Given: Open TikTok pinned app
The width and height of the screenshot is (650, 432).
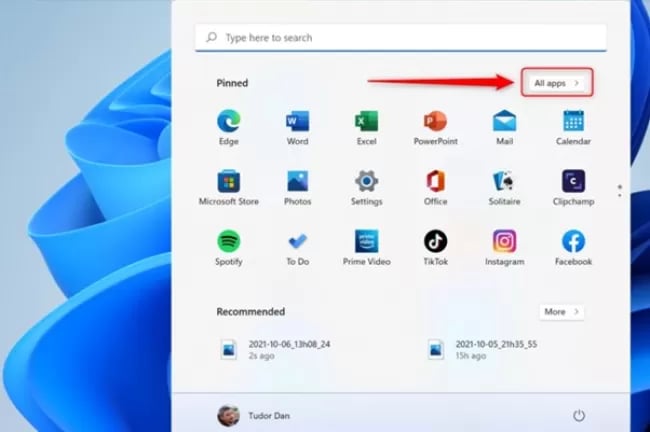Looking at the screenshot, I should point(435,248).
